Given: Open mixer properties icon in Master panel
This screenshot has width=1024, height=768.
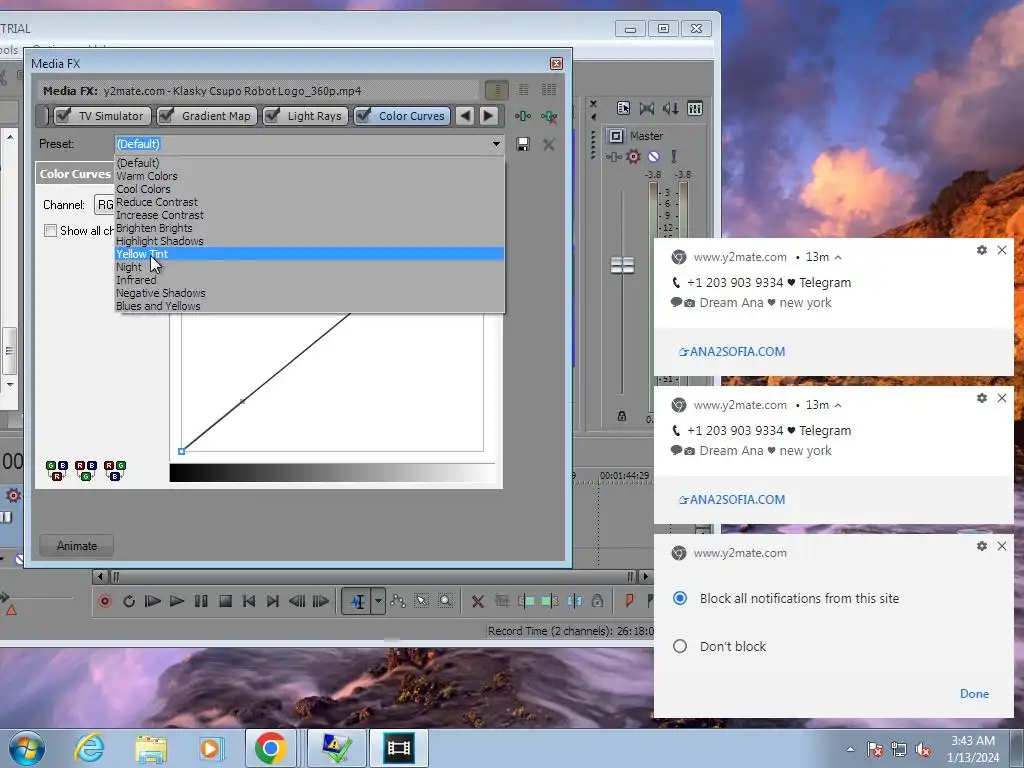Looking at the screenshot, I should 623,108.
